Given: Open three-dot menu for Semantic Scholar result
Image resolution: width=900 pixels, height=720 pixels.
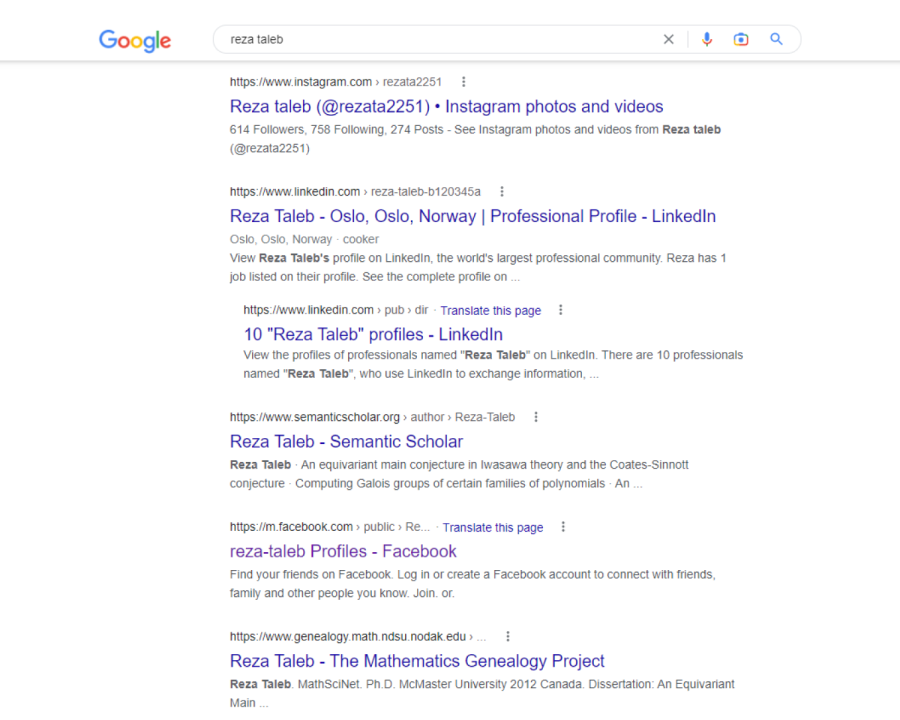Looking at the screenshot, I should (536, 417).
